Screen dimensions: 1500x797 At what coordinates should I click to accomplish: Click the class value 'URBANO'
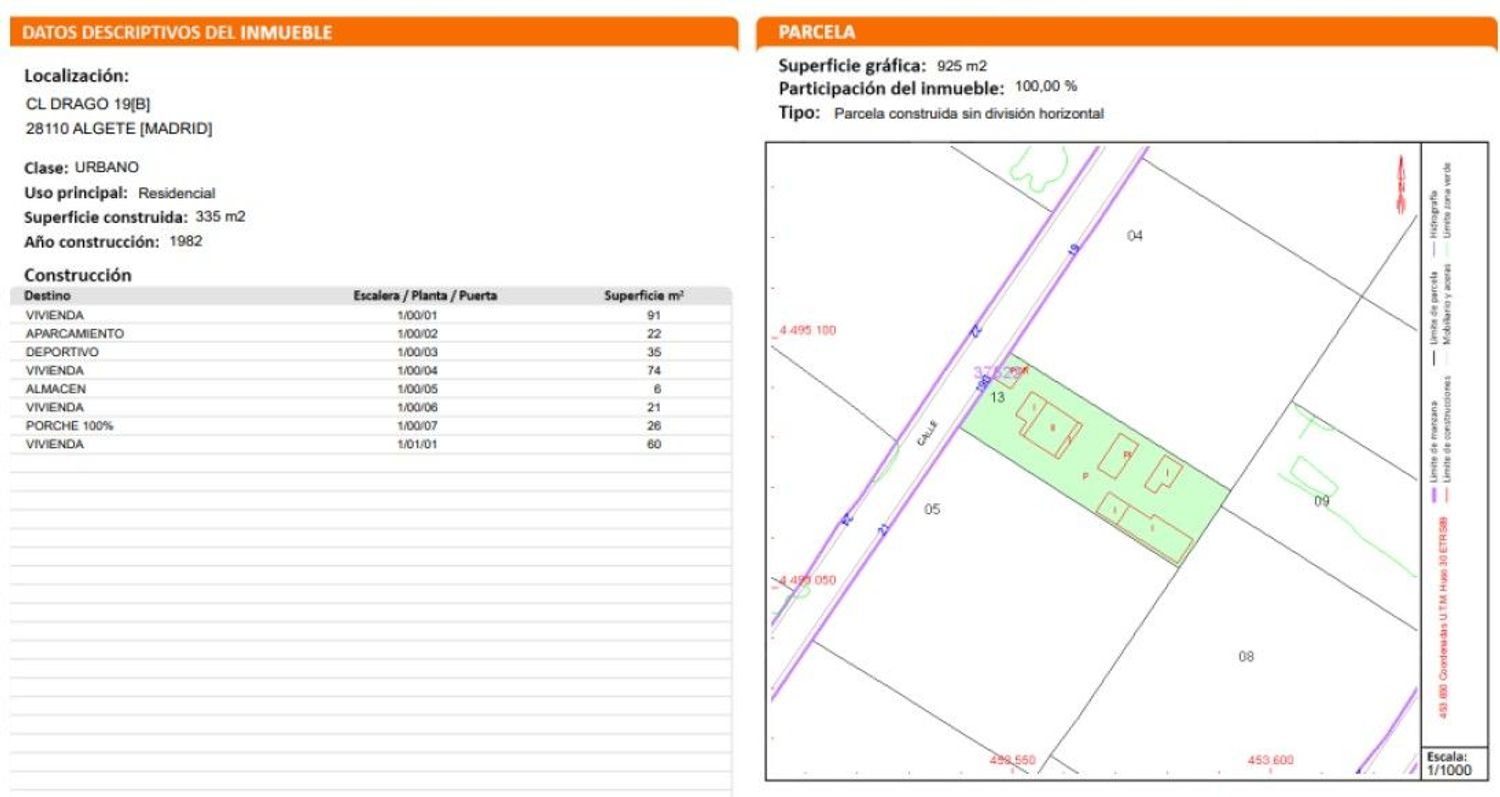[107, 167]
